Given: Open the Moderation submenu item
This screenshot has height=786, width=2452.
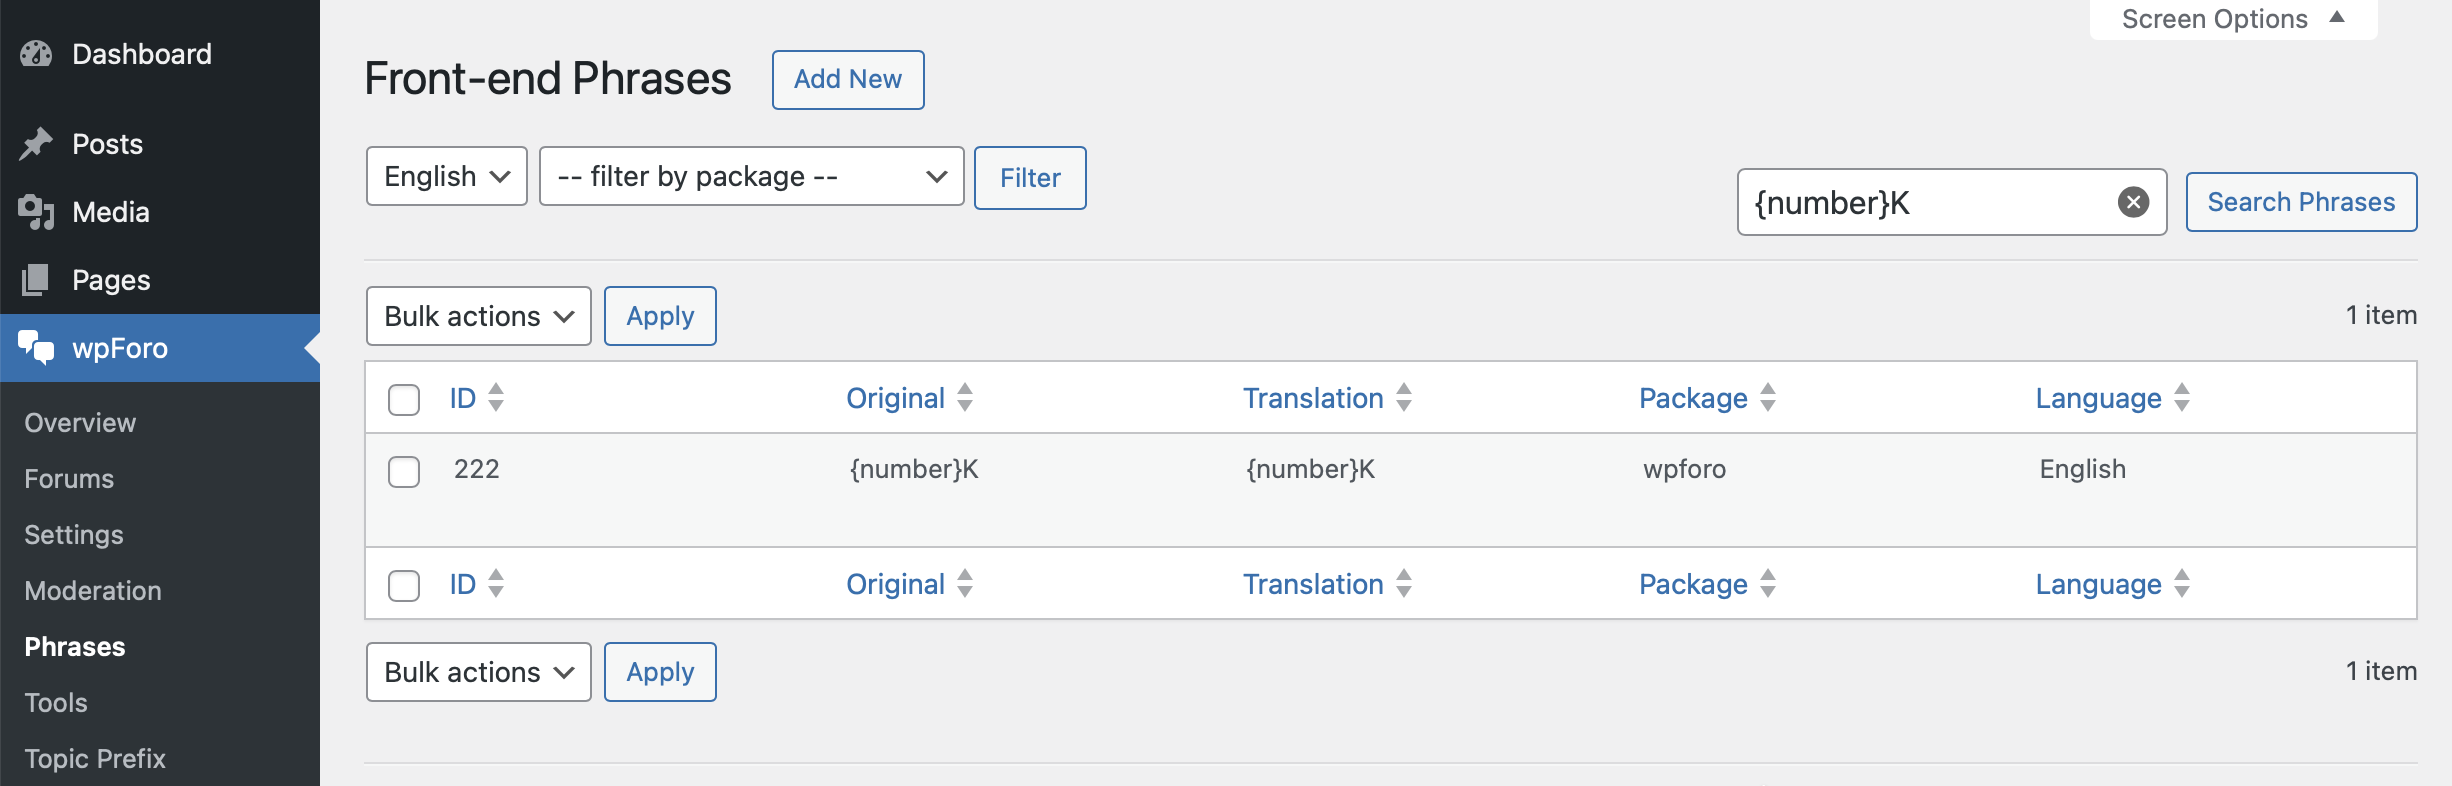Looking at the screenshot, I should click(x=93, y=591).
